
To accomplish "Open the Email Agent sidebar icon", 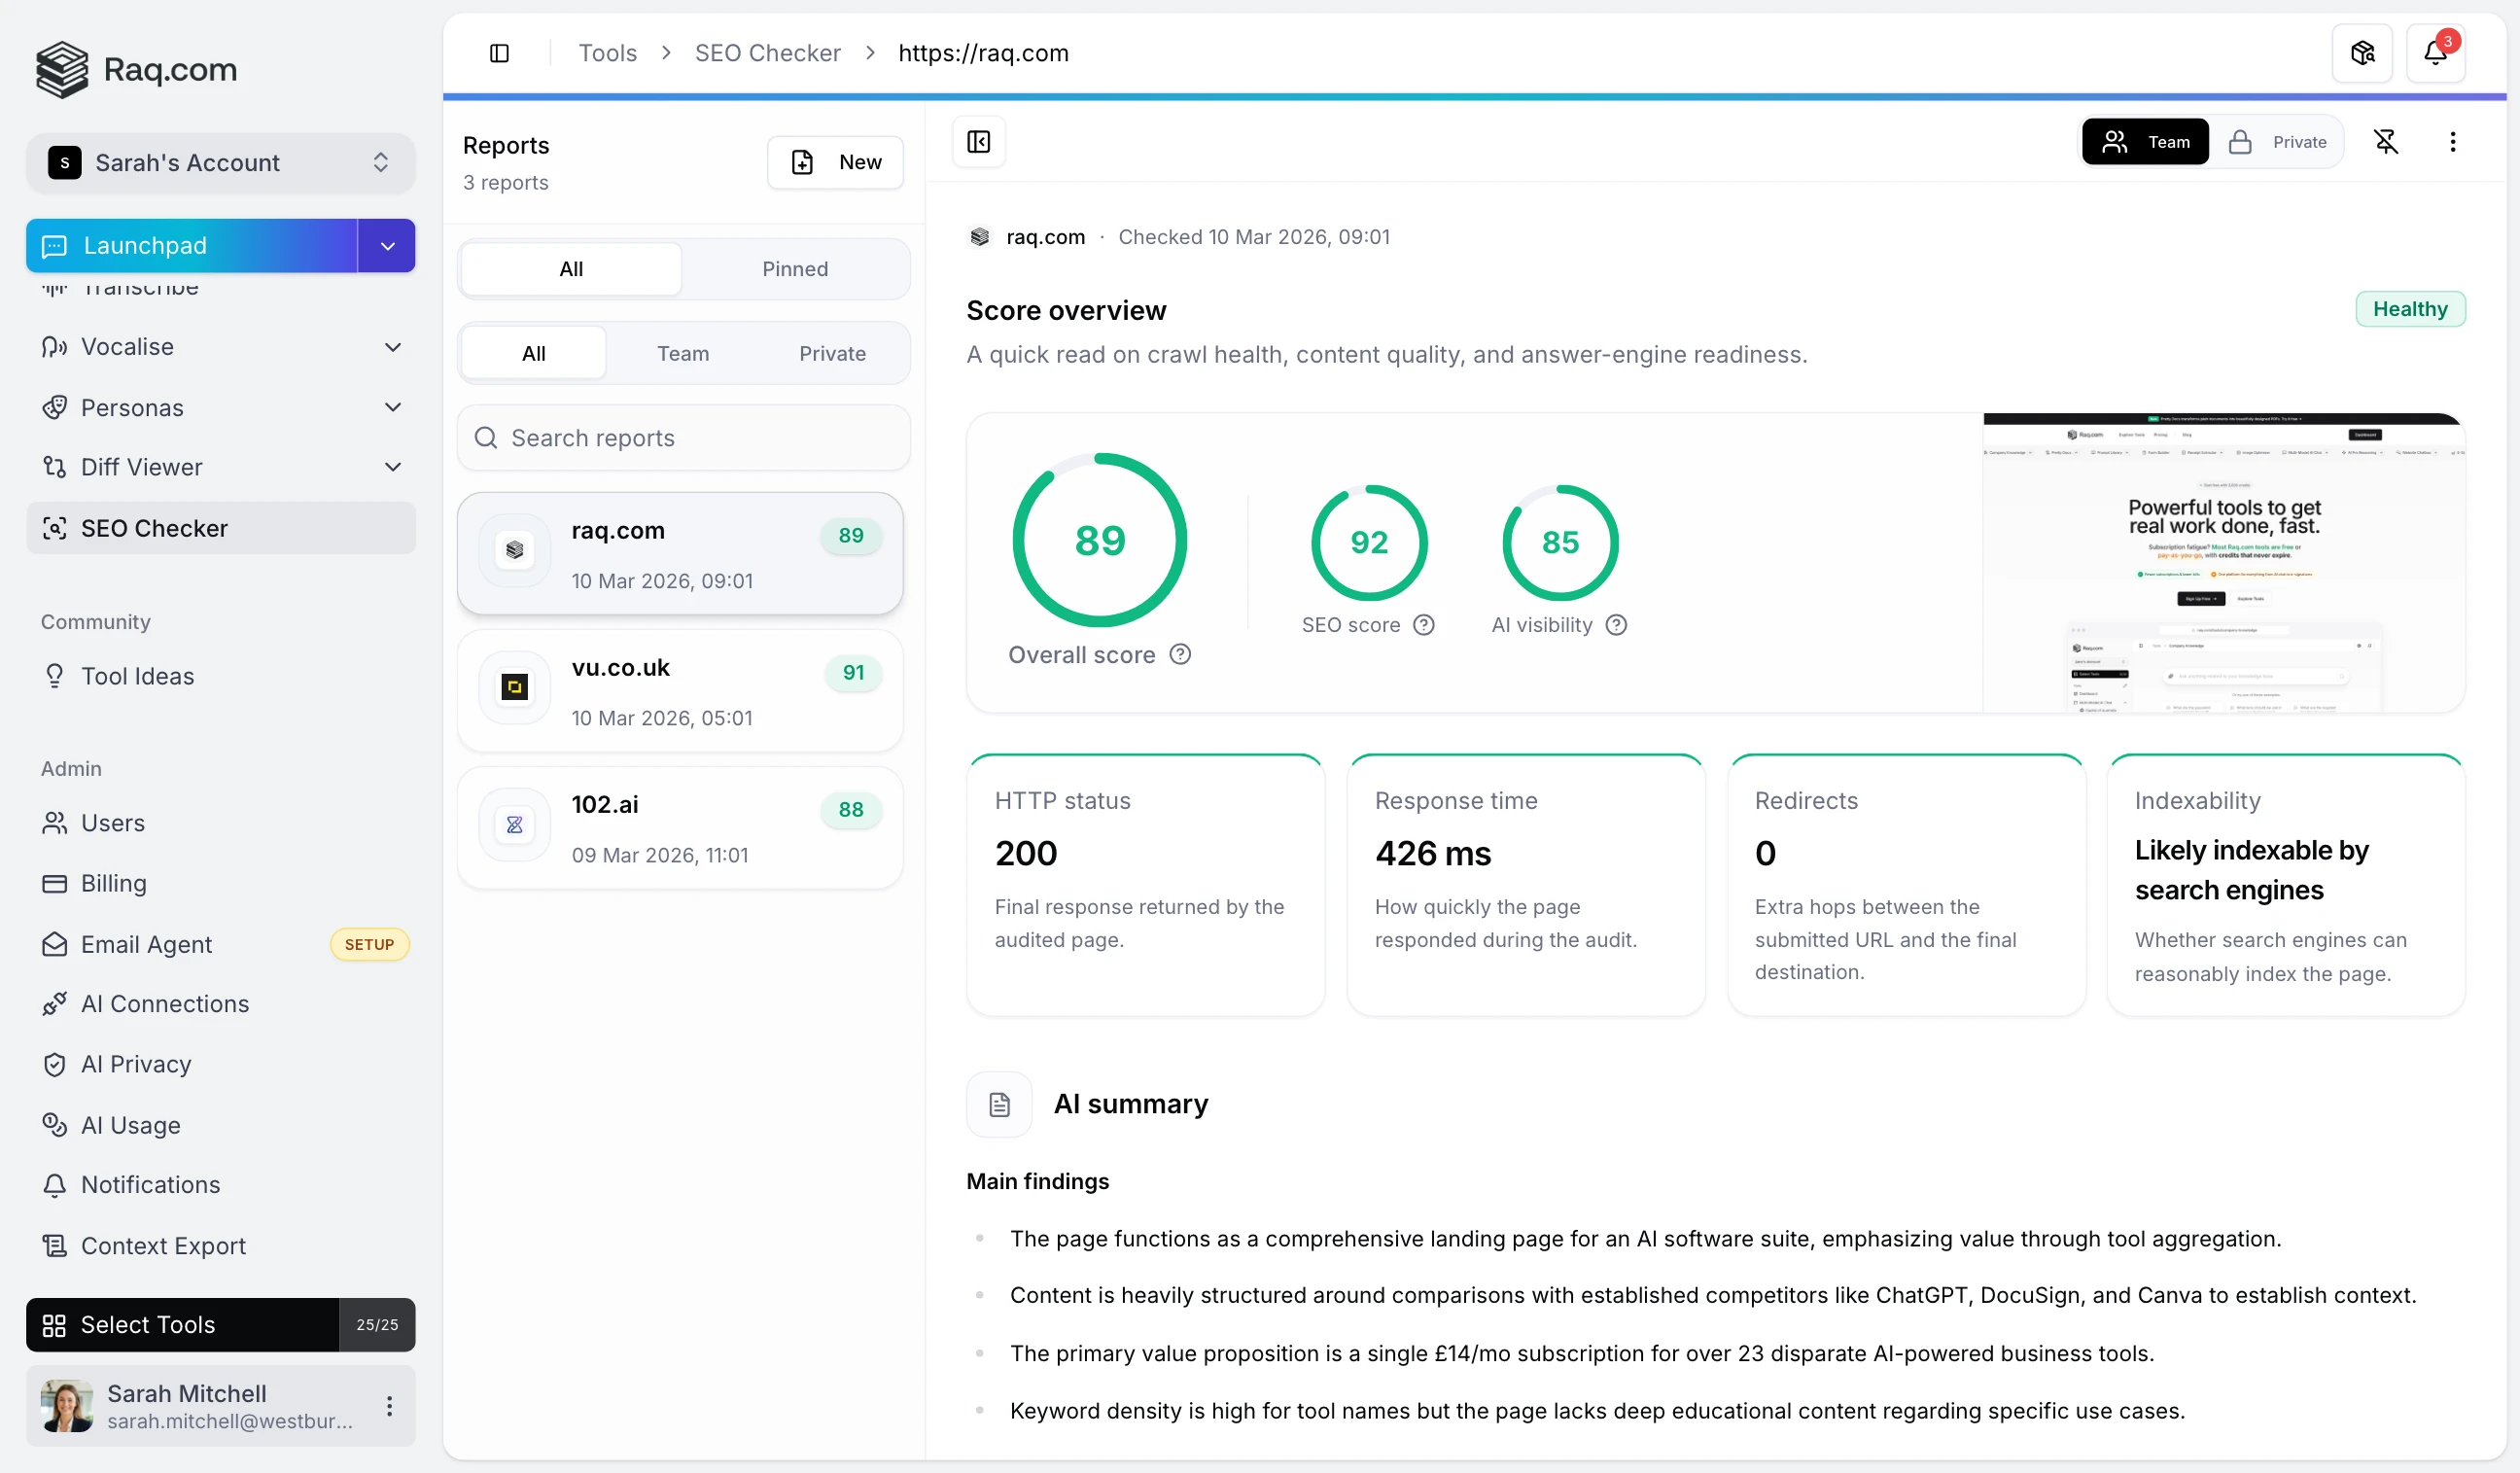I will tap(55, 944).
